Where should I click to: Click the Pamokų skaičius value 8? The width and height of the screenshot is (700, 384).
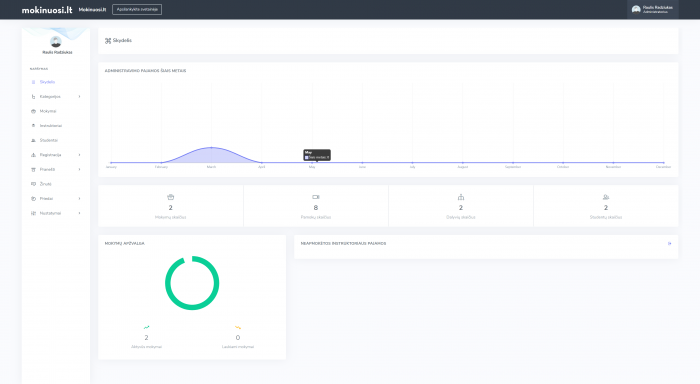[x=316, y=208]
